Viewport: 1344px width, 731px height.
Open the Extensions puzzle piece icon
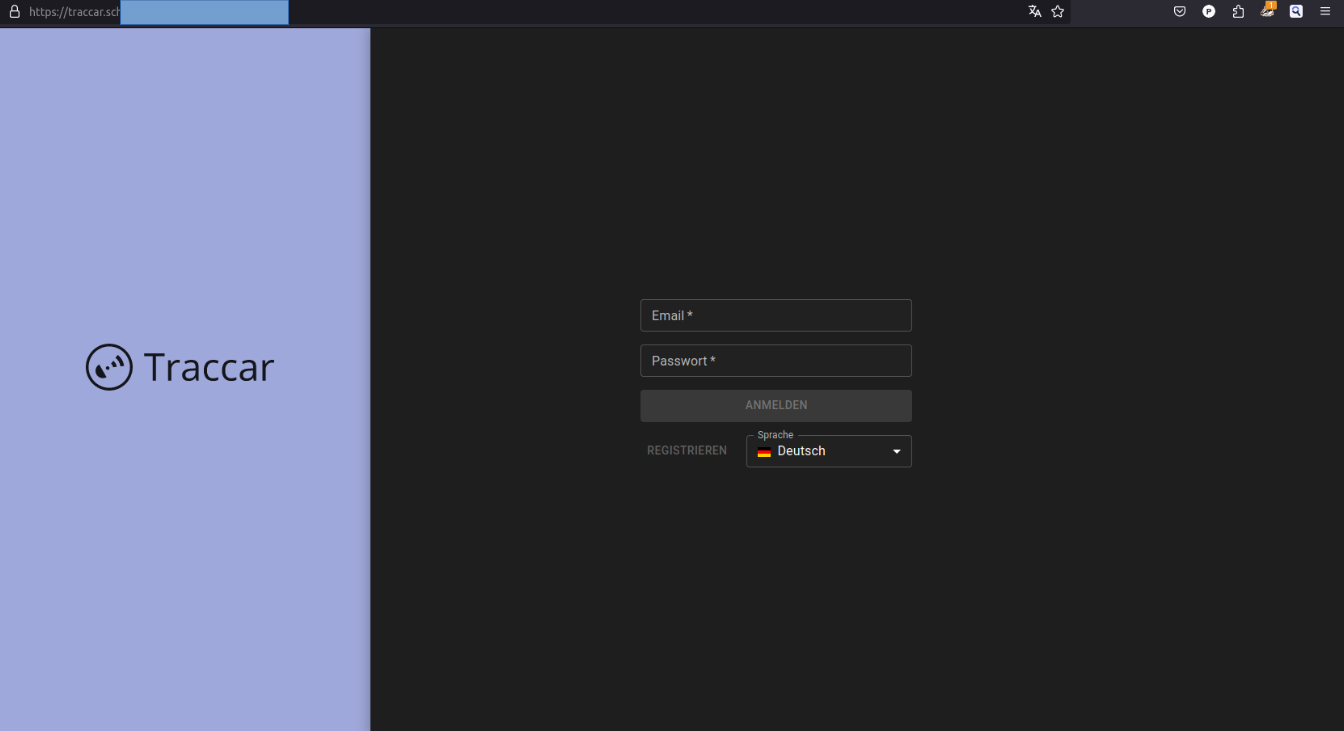pyautogui.click(x=1238, y=12)
